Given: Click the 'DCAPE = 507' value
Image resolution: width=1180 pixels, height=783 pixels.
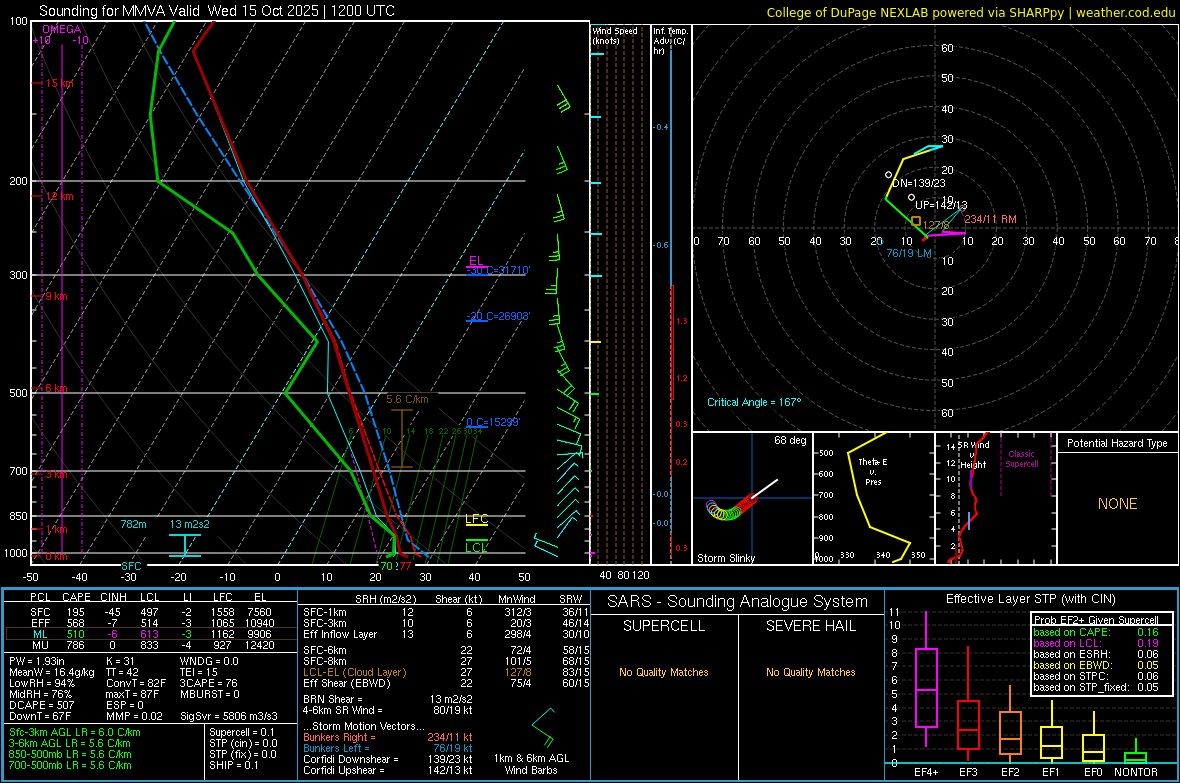Looking at the screenshot, I should pyautogui.click(x=41, y=705).
